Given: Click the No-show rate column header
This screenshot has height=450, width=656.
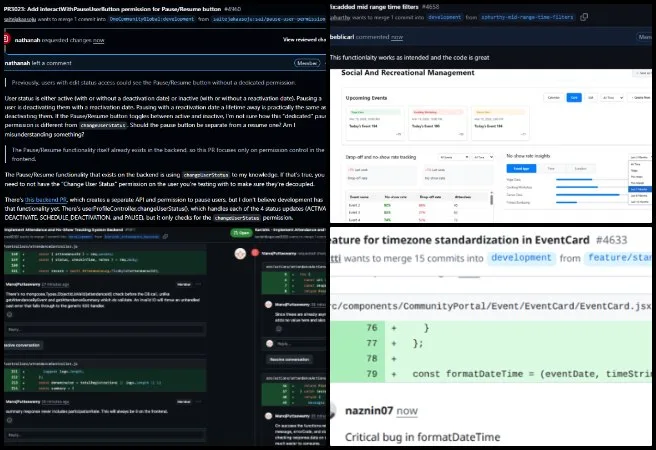Looking at the screenshot, I should [x=393, y=197].
